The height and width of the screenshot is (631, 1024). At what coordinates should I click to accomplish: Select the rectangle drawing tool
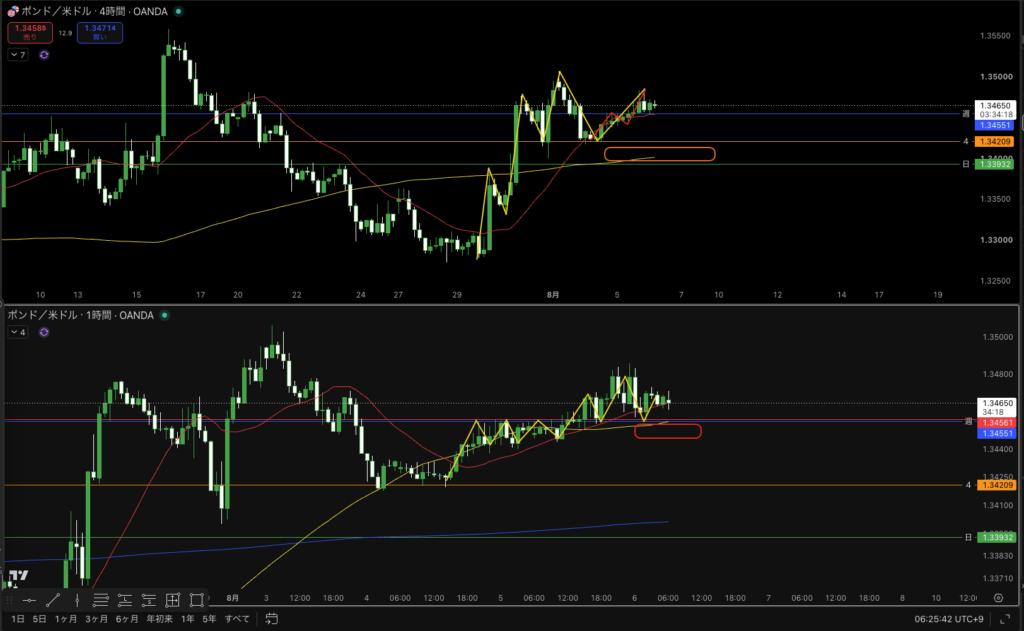tap(197, 600)
